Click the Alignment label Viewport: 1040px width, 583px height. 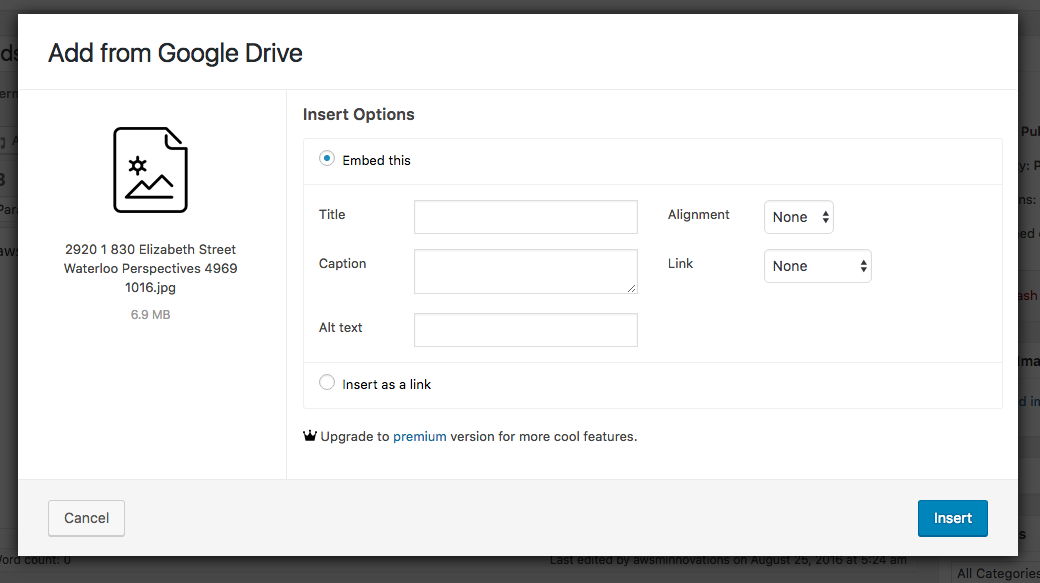[x=698, y=214]
